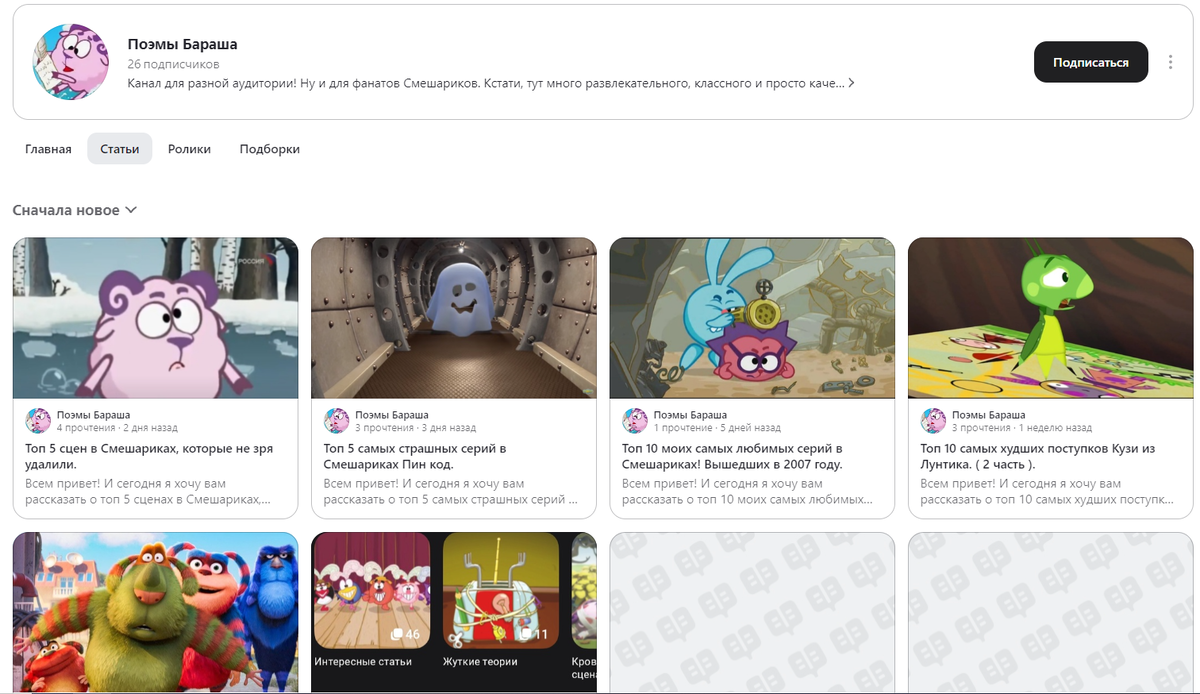This screenshot has height=694, width=1200.
Task: Open the Сначала новое sort dropdown
Action: coord(75,210)
